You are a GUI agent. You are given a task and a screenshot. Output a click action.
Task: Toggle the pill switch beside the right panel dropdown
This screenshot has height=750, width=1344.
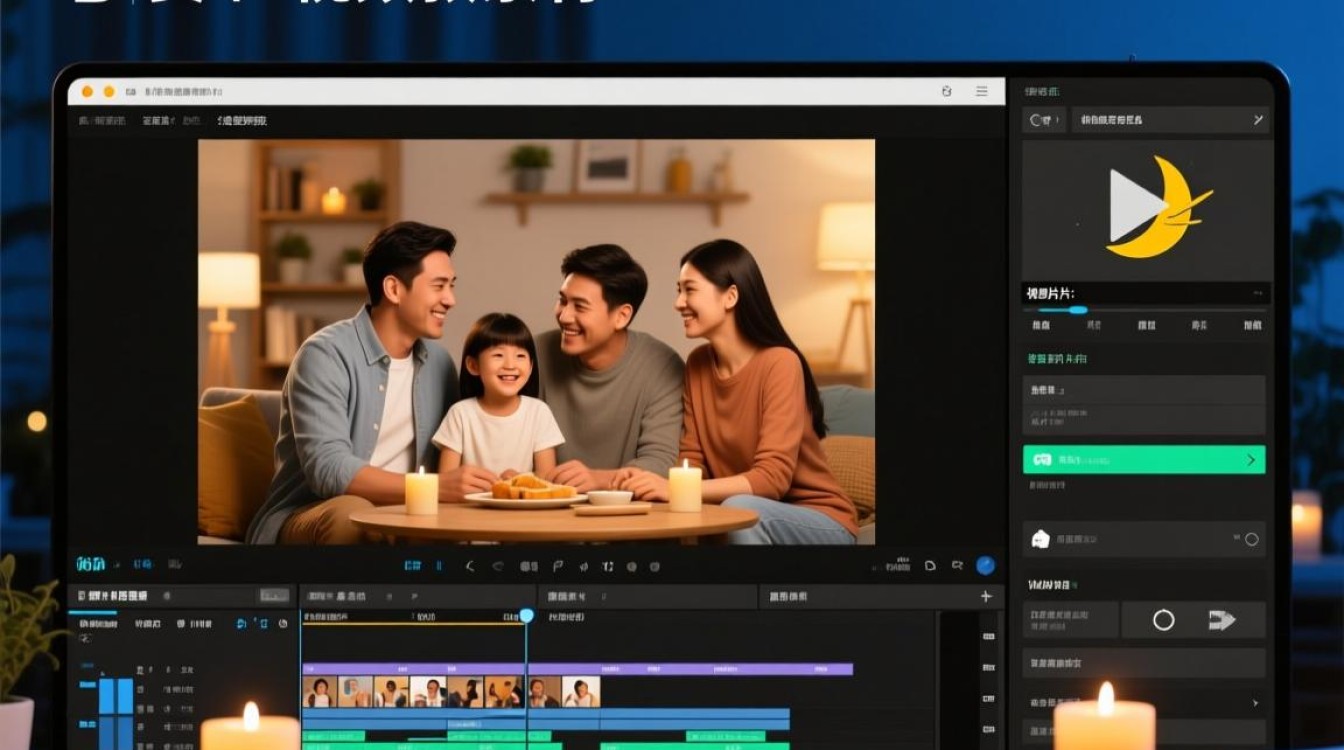pos(1043,120)
